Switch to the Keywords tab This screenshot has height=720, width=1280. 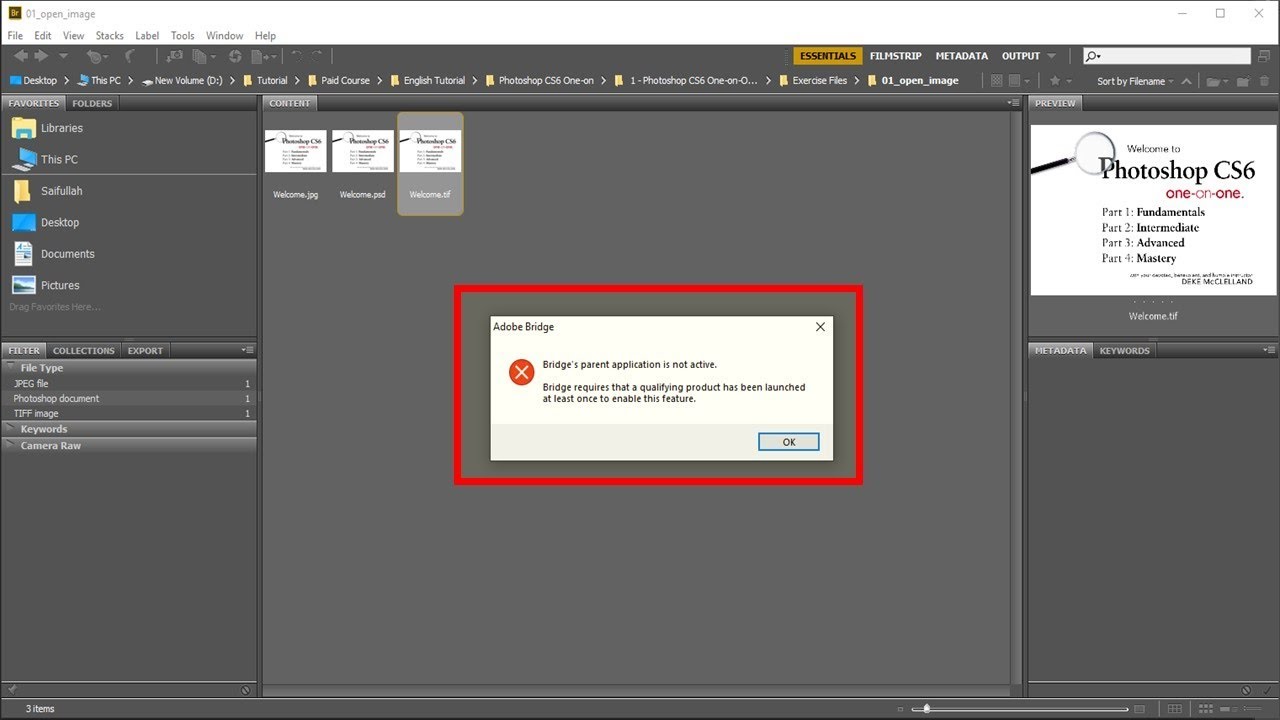pos(1125,350)
